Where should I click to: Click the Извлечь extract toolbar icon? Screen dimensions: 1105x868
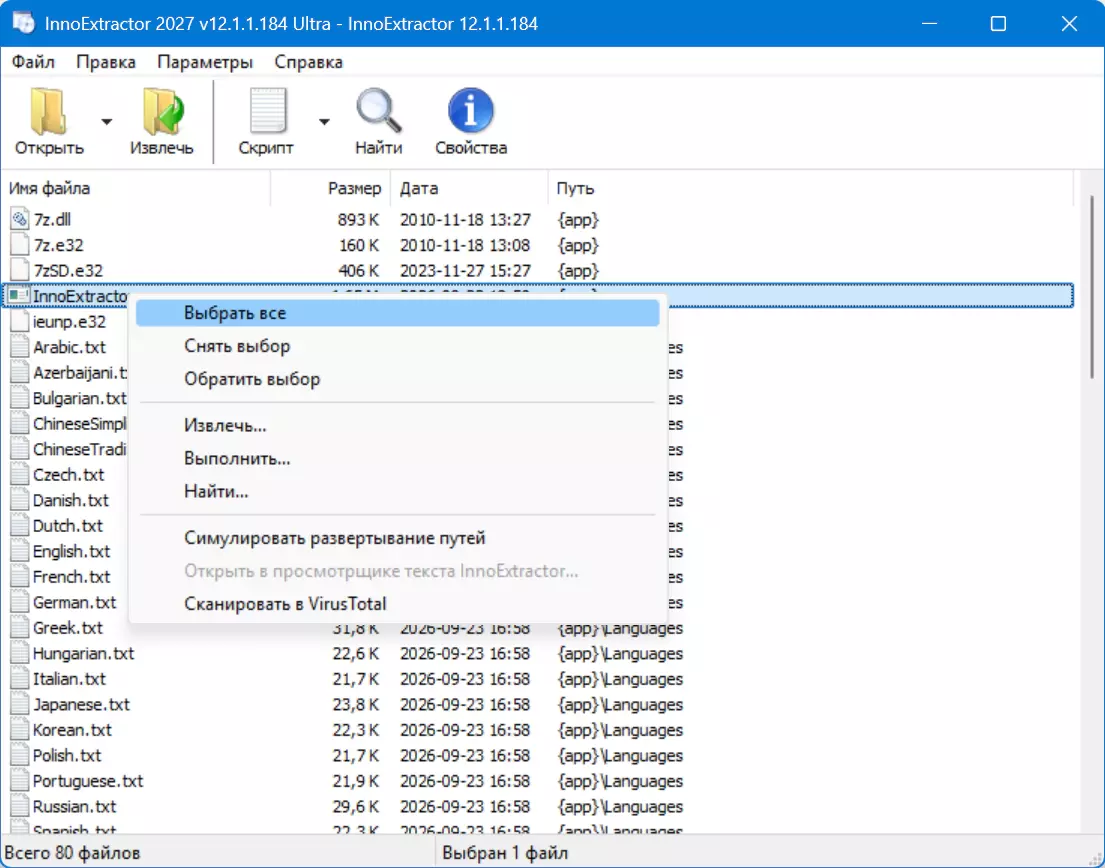tap(162, 111)
